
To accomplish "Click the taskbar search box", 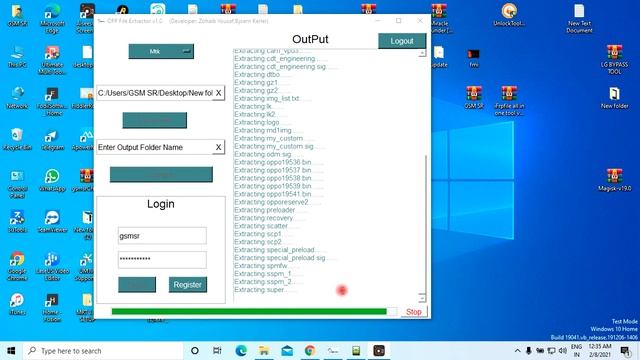I will 103,351.
